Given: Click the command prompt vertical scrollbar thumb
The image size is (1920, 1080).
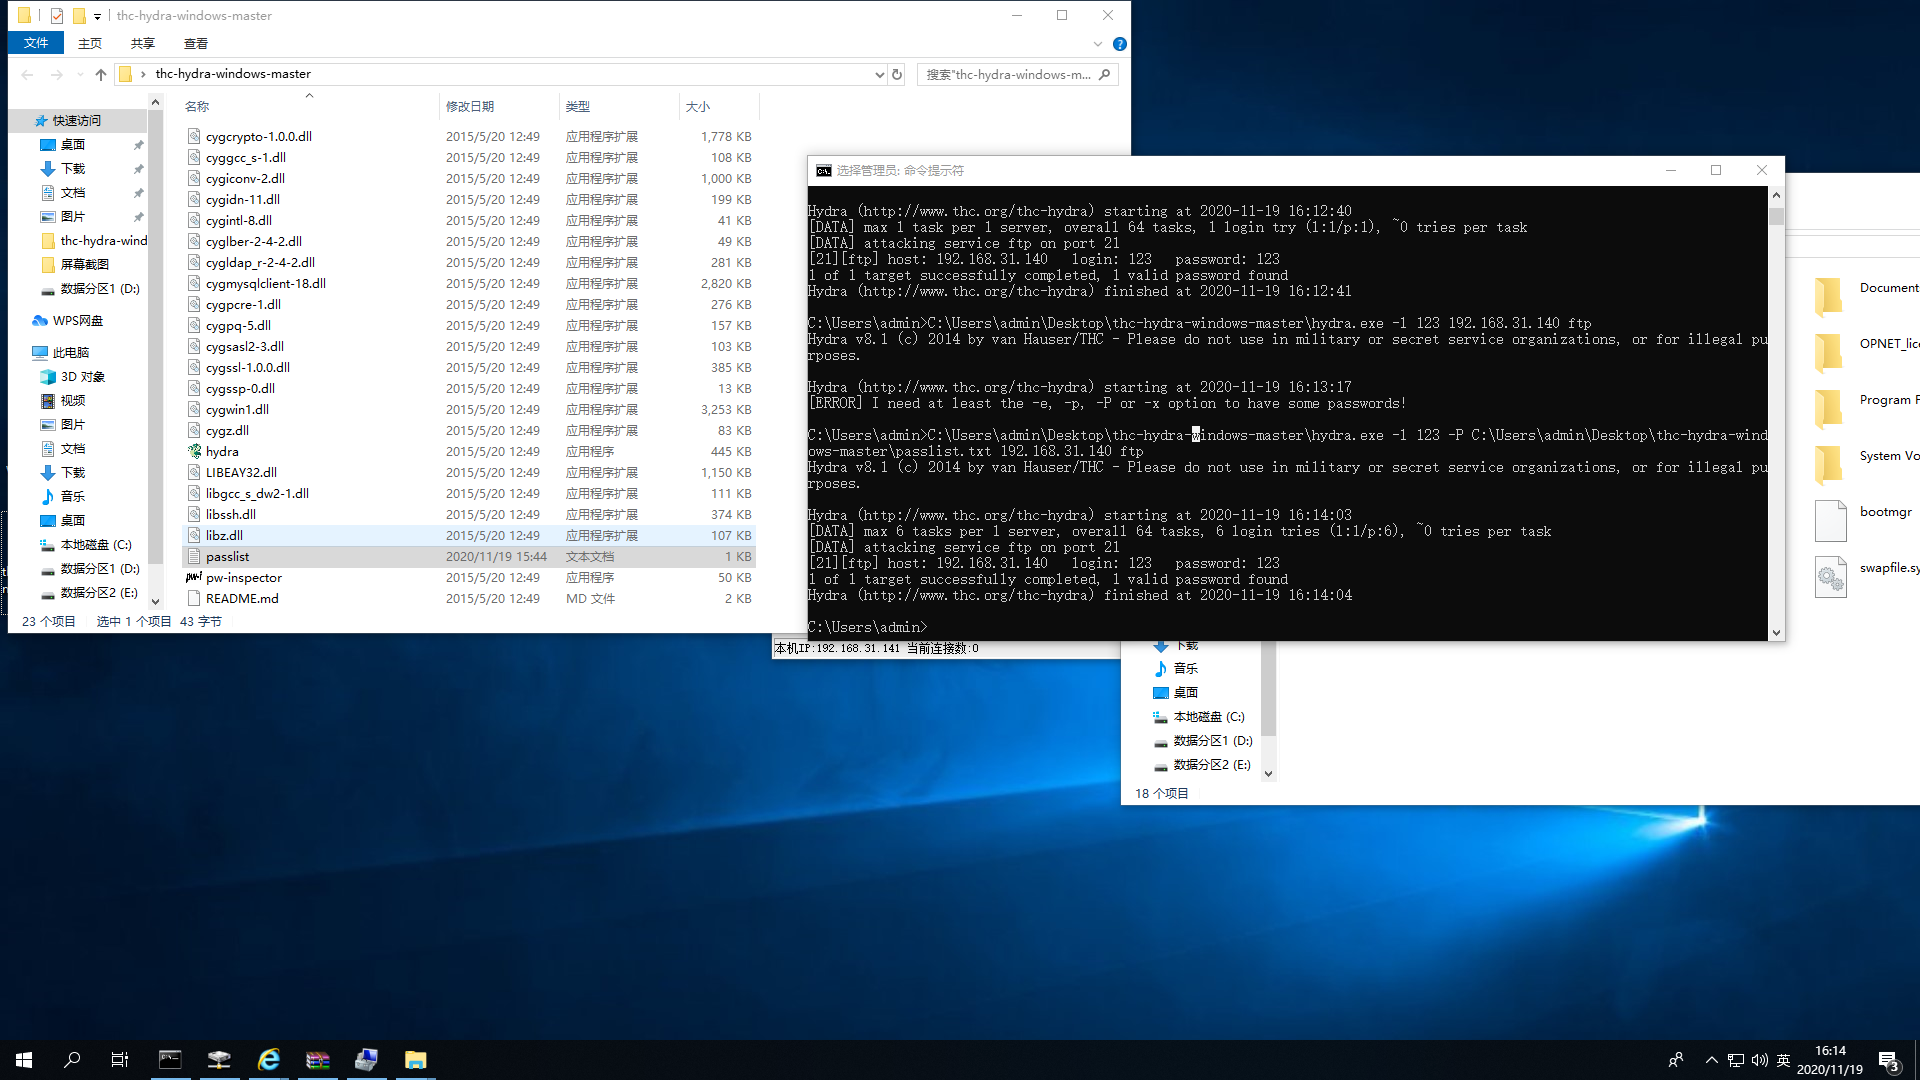Looking at the screenshot, I should (x=1776, y=216).
